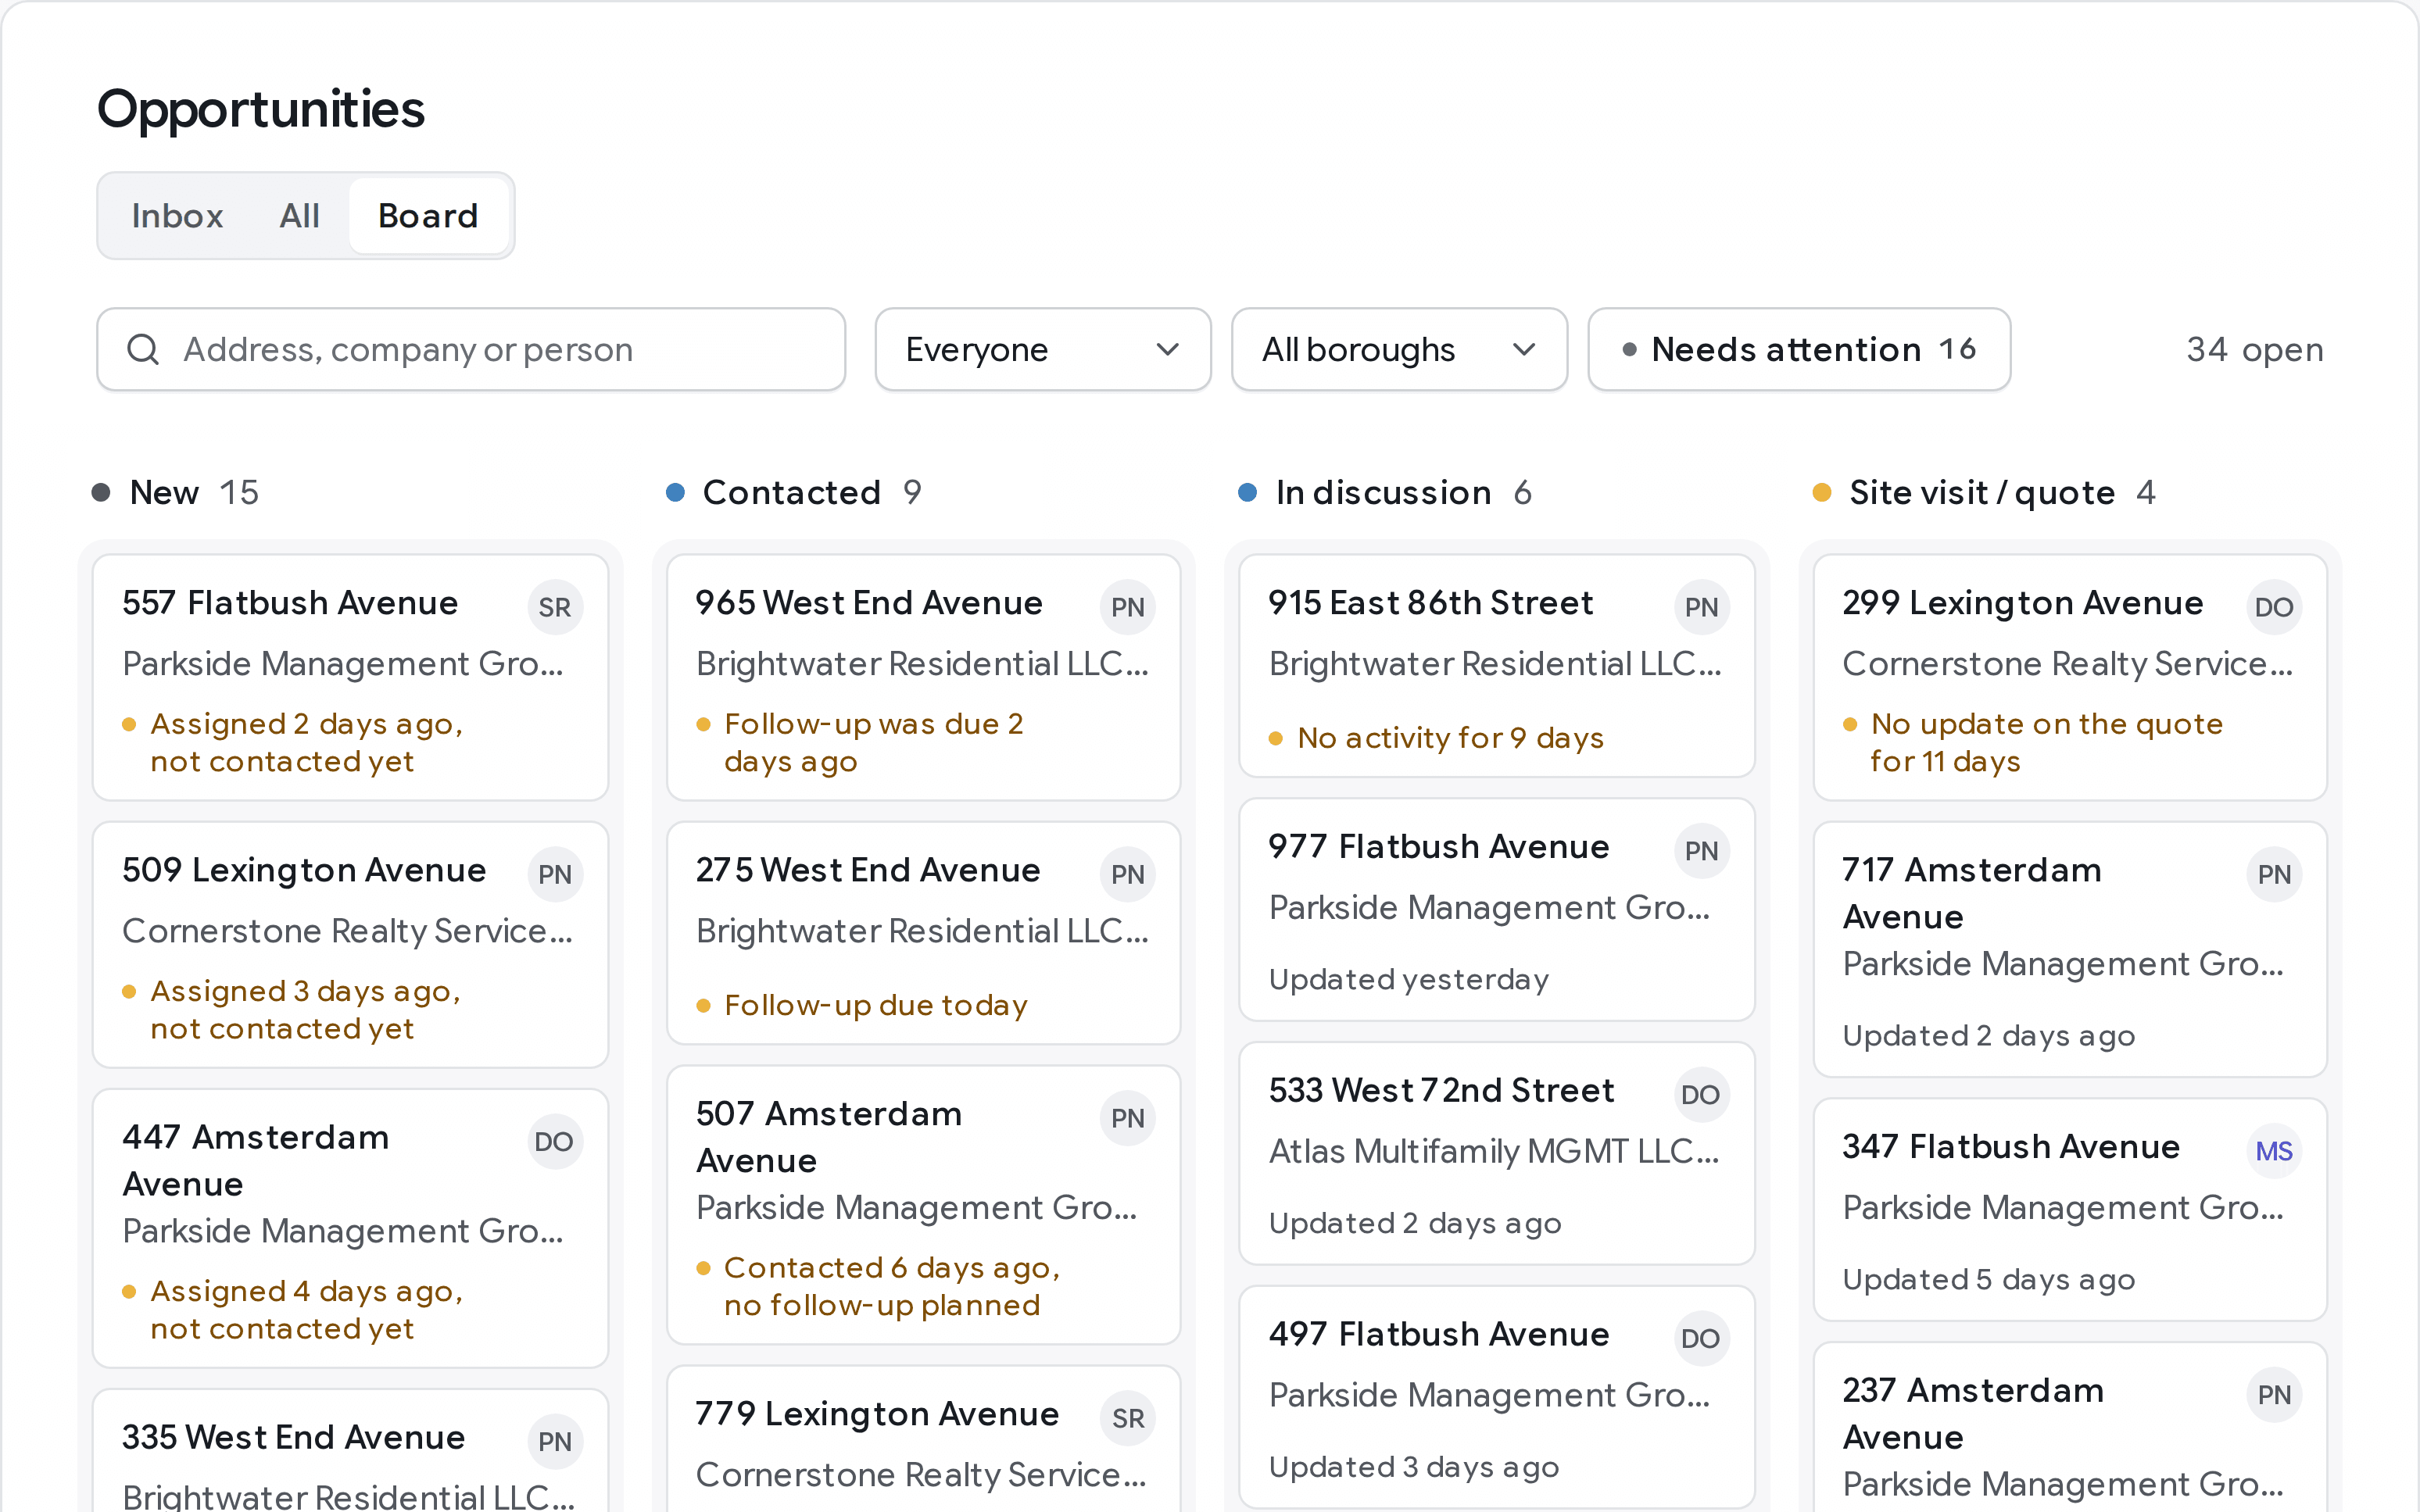Click PN avatar on 915 East 86th Street card

click(1702, 607)
